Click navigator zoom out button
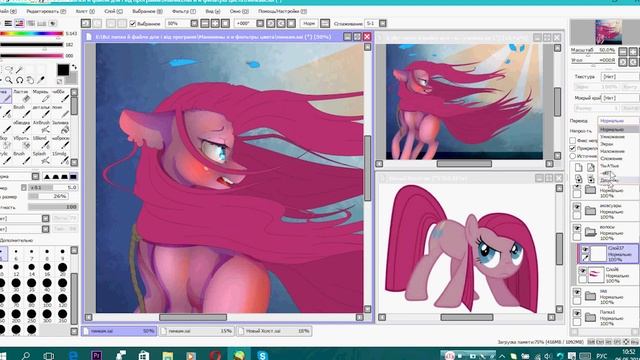Screen dimensions: 640x360 coord(622,52)
